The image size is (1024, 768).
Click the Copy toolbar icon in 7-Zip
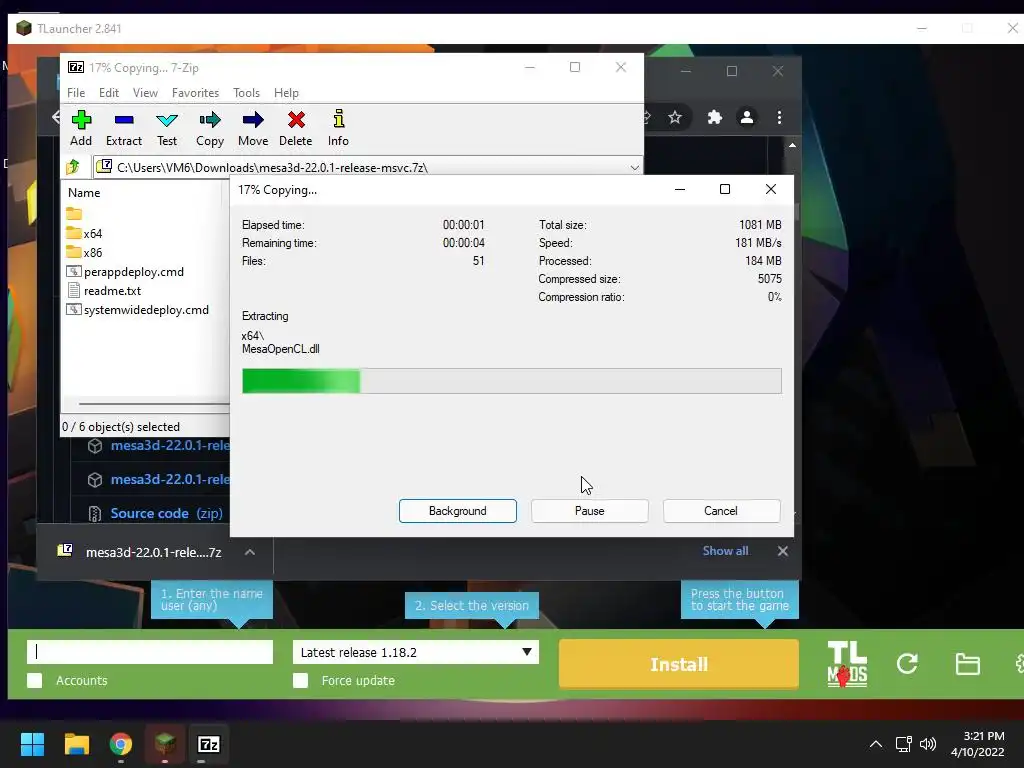[x=210, y=128]
